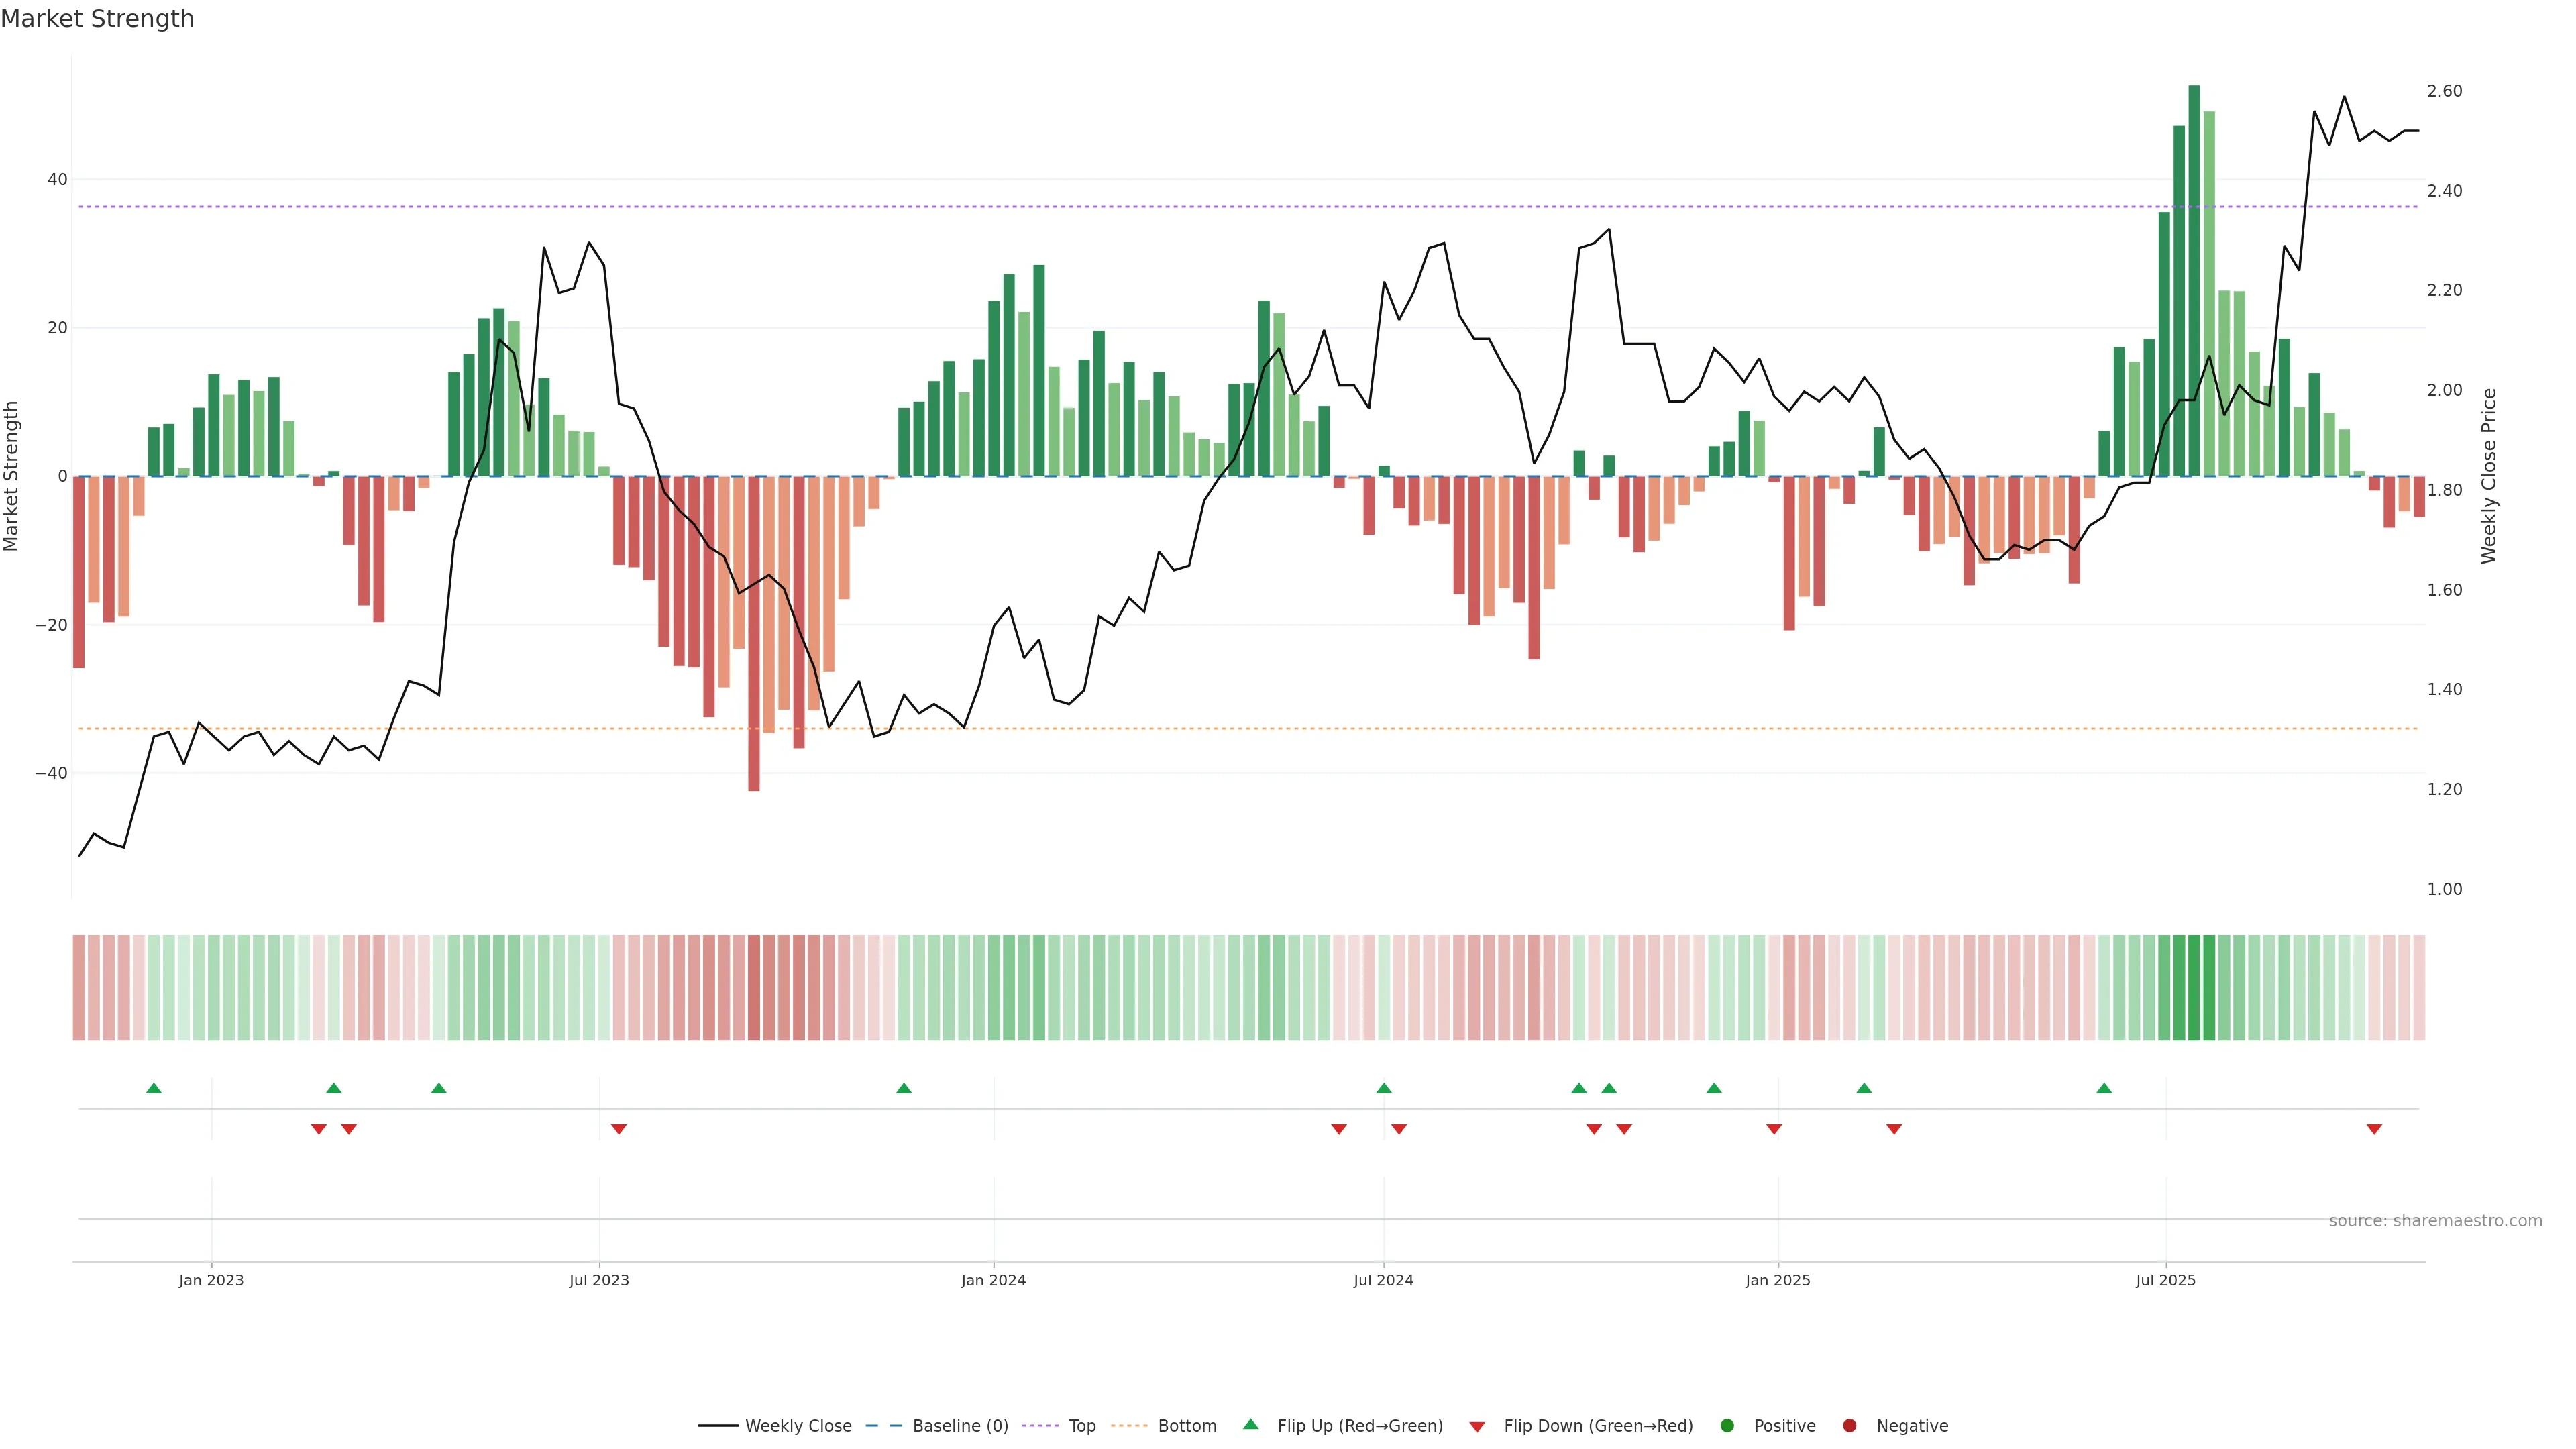Click the Jan 2024 x-axis label
This screenshot has width=2576, height=1449.
(993, 1281)
